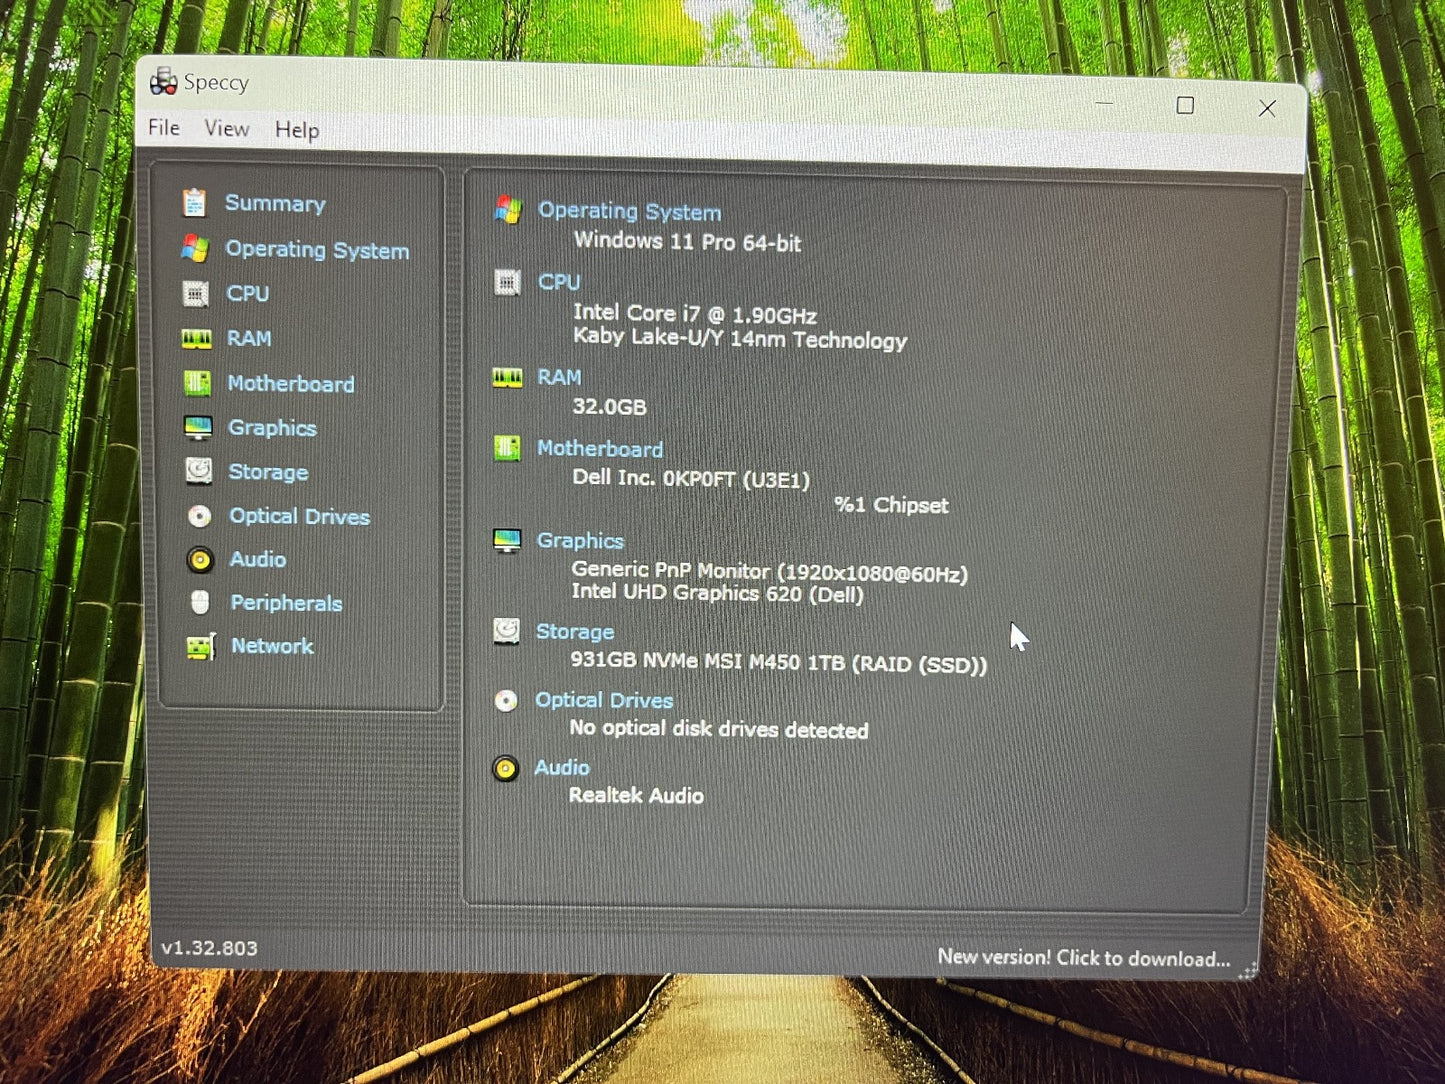The height and width of the screenshot is (1084, 1445).
Task: Click the Audio speaker icon in summary panel
Action: [x=506, y=768]
